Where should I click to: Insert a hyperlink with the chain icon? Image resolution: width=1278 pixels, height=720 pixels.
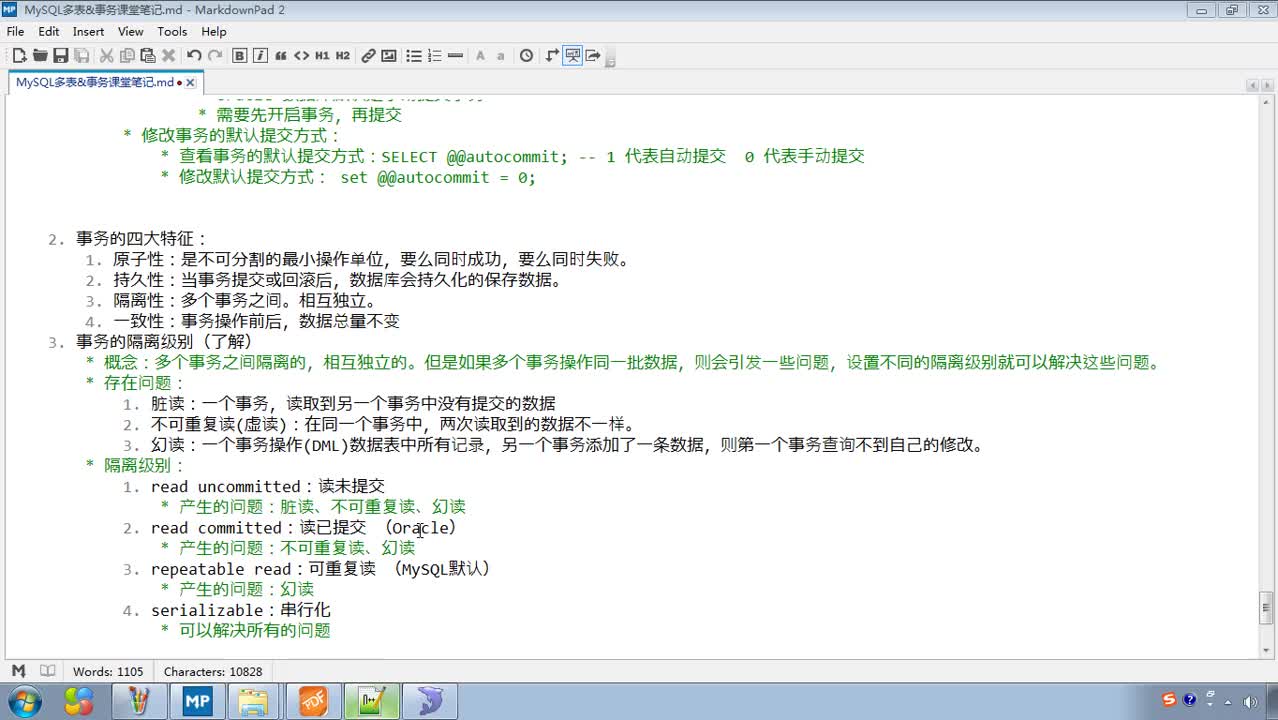(368, 56)
